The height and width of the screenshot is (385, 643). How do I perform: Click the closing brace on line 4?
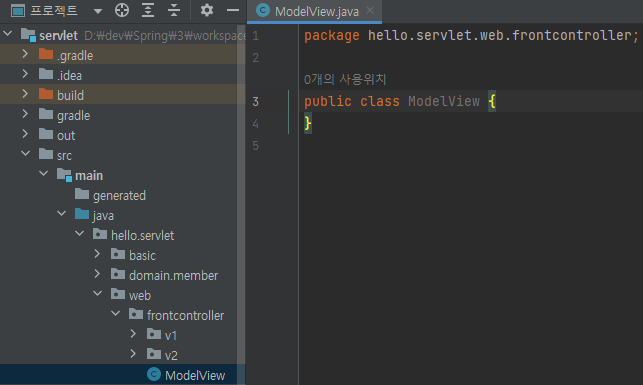click(x=308, y=123)
